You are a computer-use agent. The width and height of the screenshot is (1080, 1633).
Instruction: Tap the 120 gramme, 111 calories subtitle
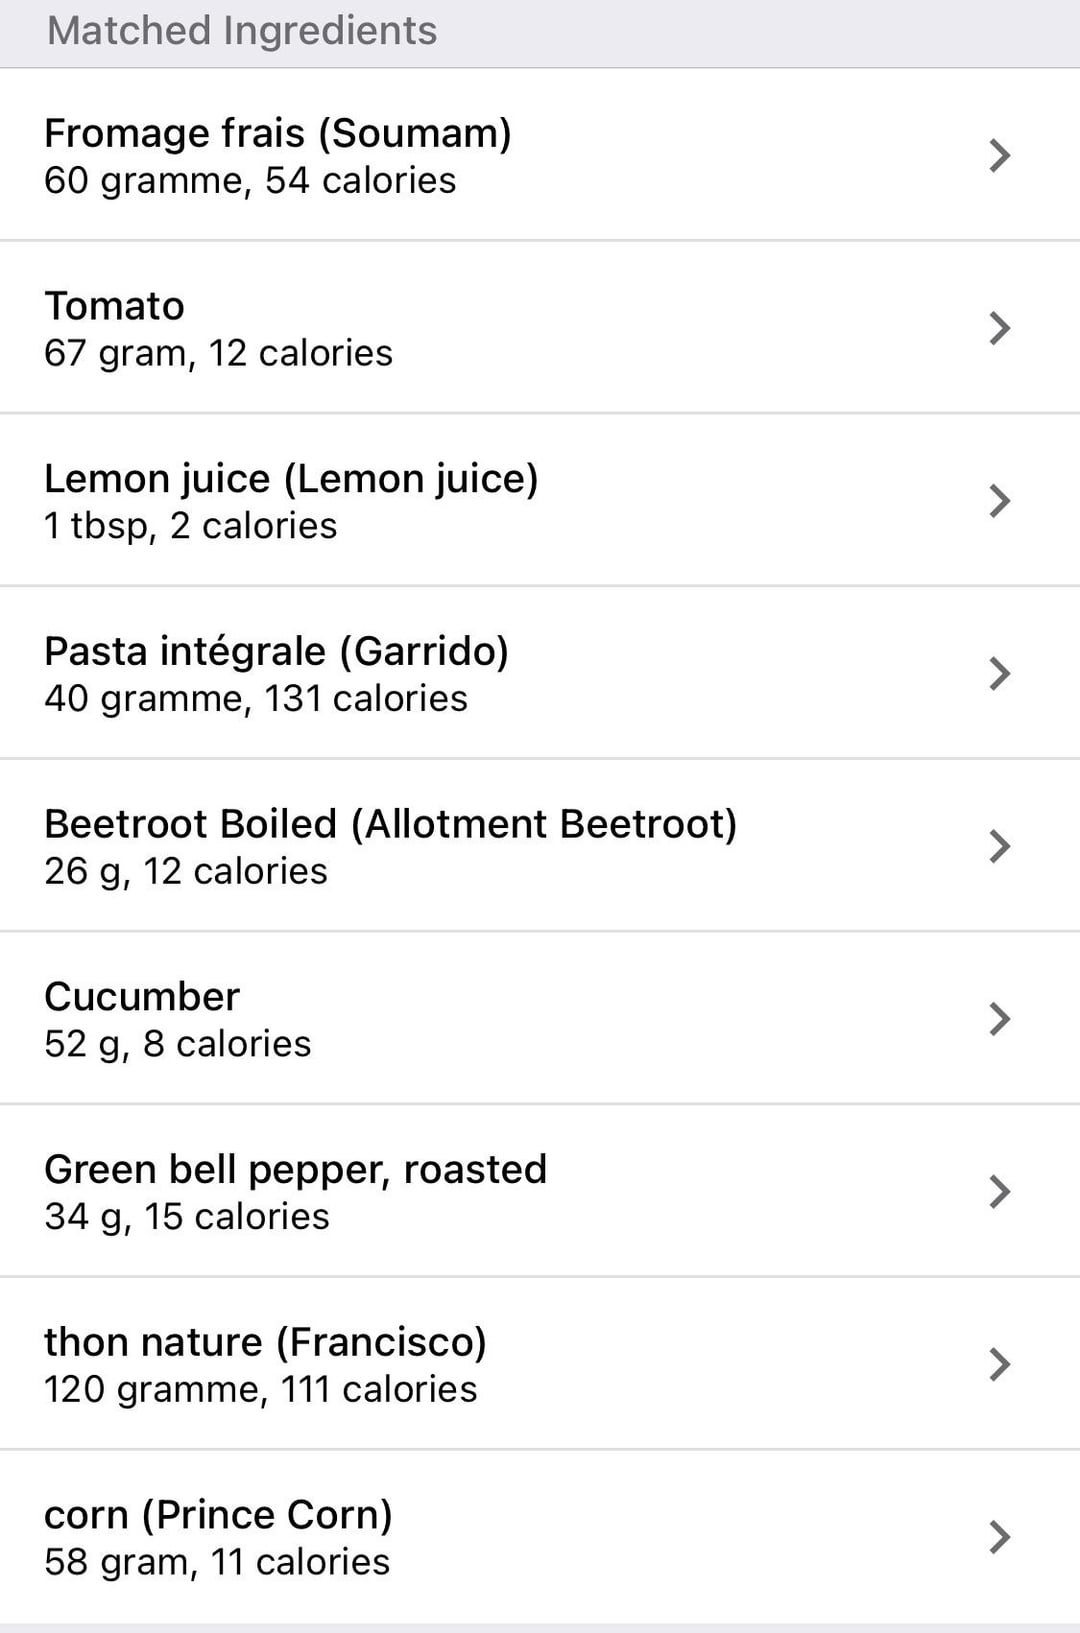pyautogui.click(x=260, y=1389)
